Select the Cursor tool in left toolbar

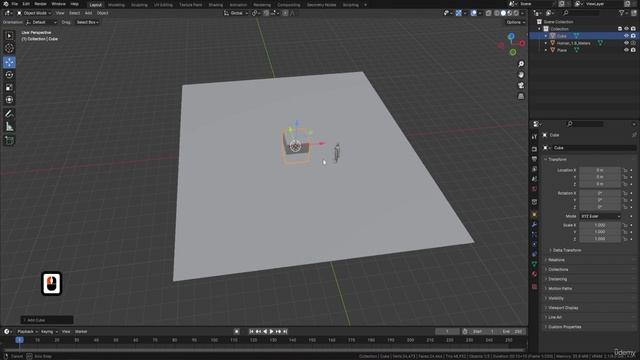(x=9, y=48)
